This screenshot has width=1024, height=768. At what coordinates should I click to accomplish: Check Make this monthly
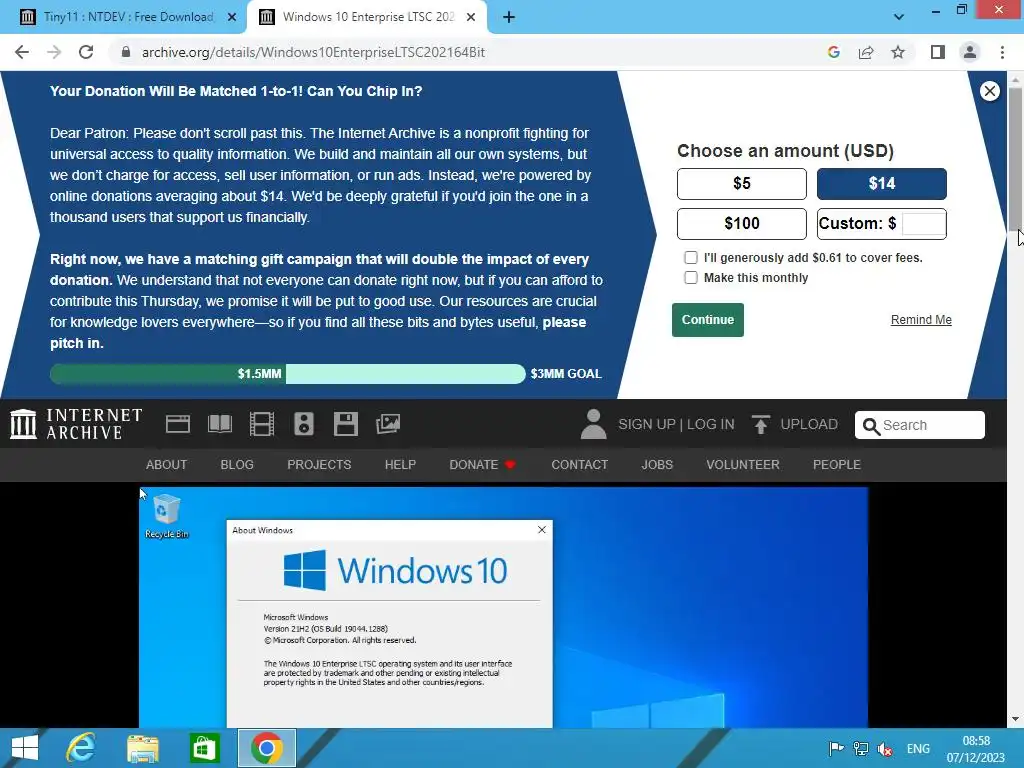(x=691, y=278)
